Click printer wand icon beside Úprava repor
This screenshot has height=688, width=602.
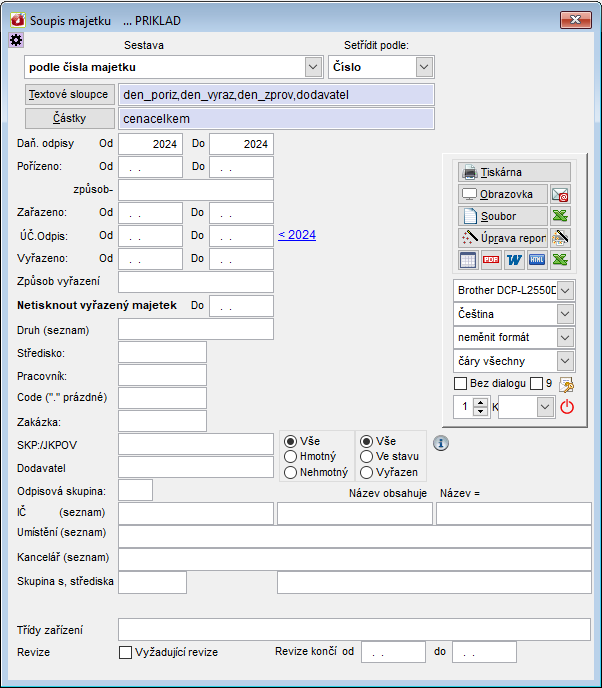560,238
